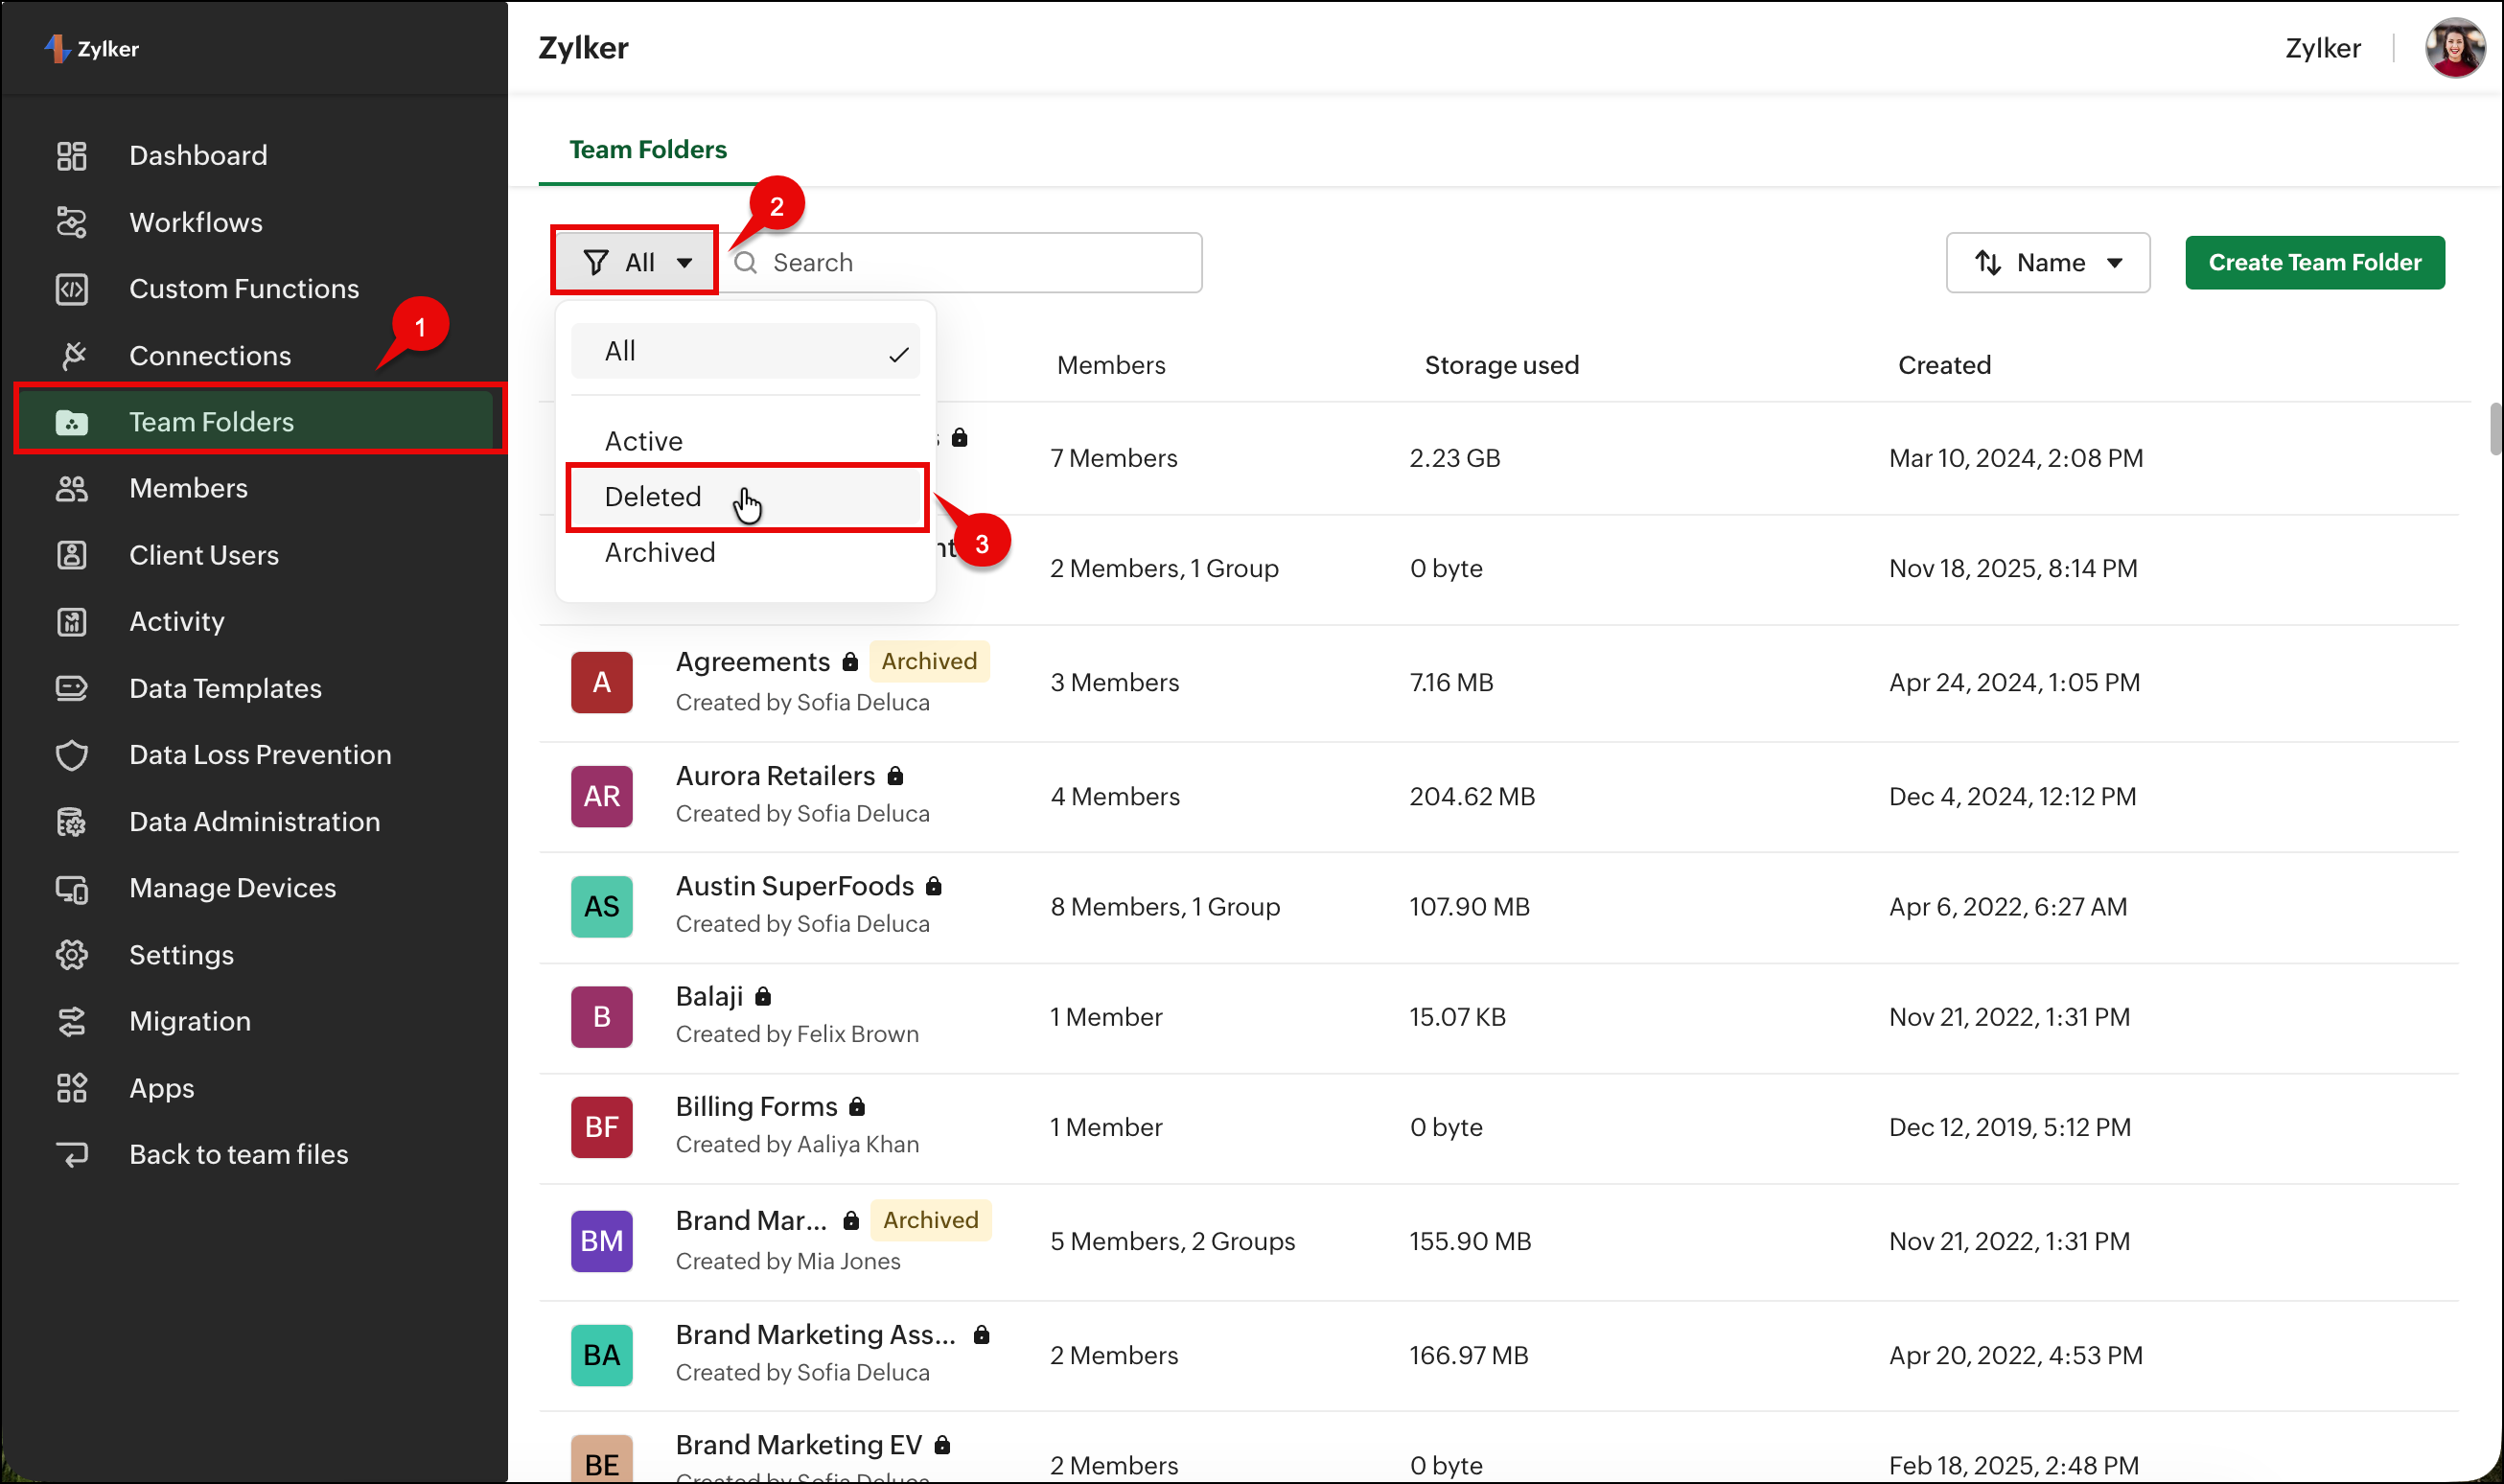The image size is (2504, 1484).
Task: Click the Agreements folder color tile
Action: tap(601, 682)
